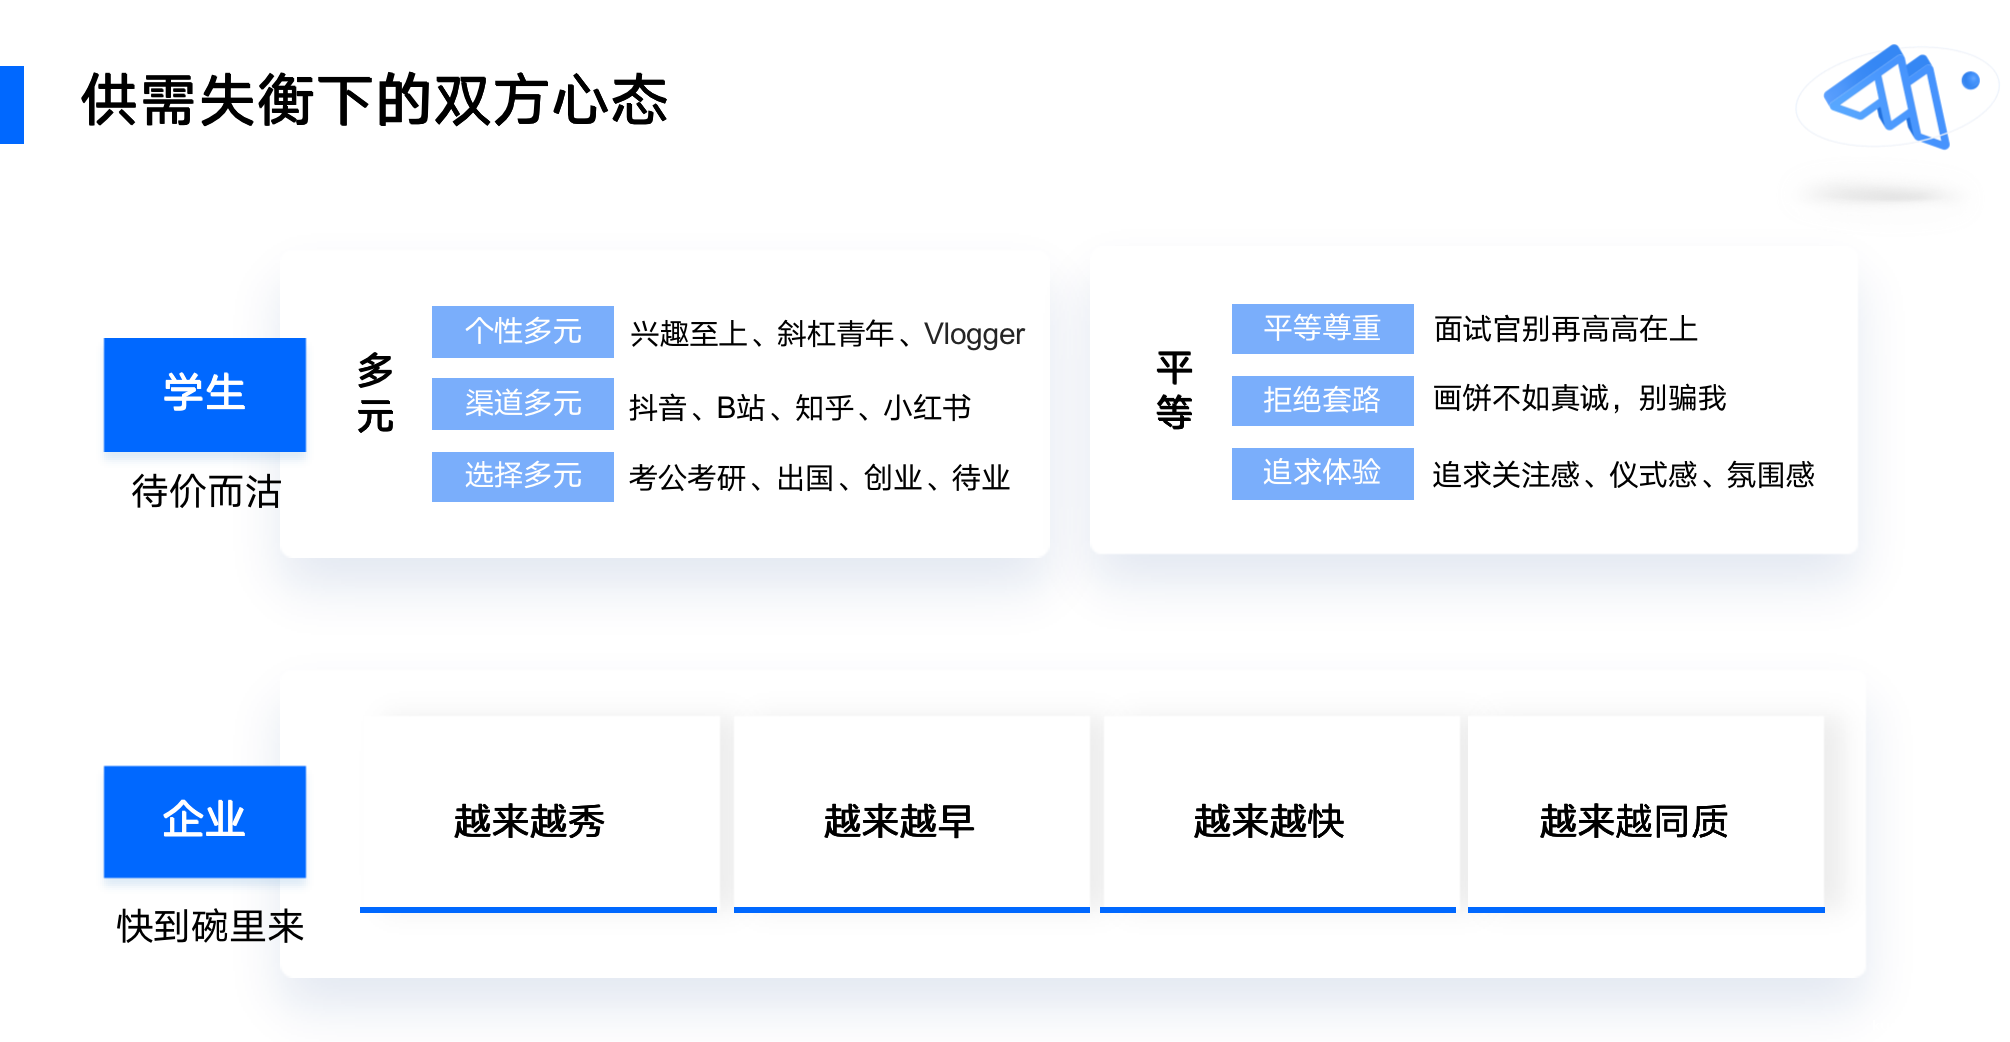Click the 渠道多元 tag
The height and width of the screenshot is (1042, 2010).
pos(522,403)
